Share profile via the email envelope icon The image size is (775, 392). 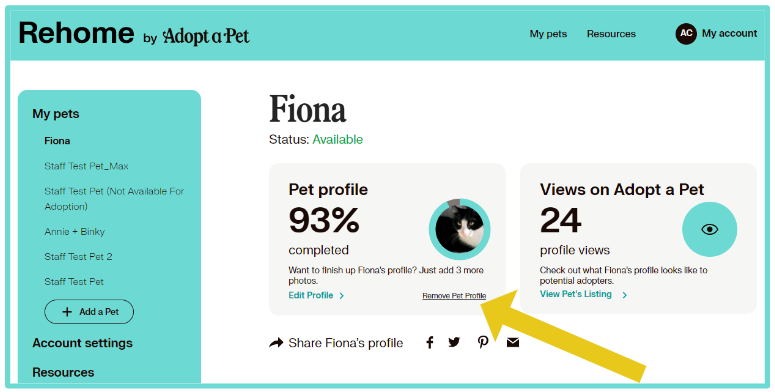(513, 342)
